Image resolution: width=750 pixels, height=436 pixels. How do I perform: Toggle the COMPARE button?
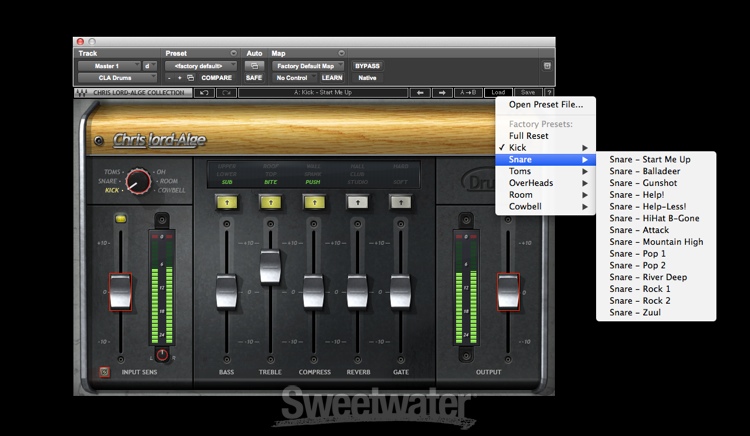pos(216,78)
